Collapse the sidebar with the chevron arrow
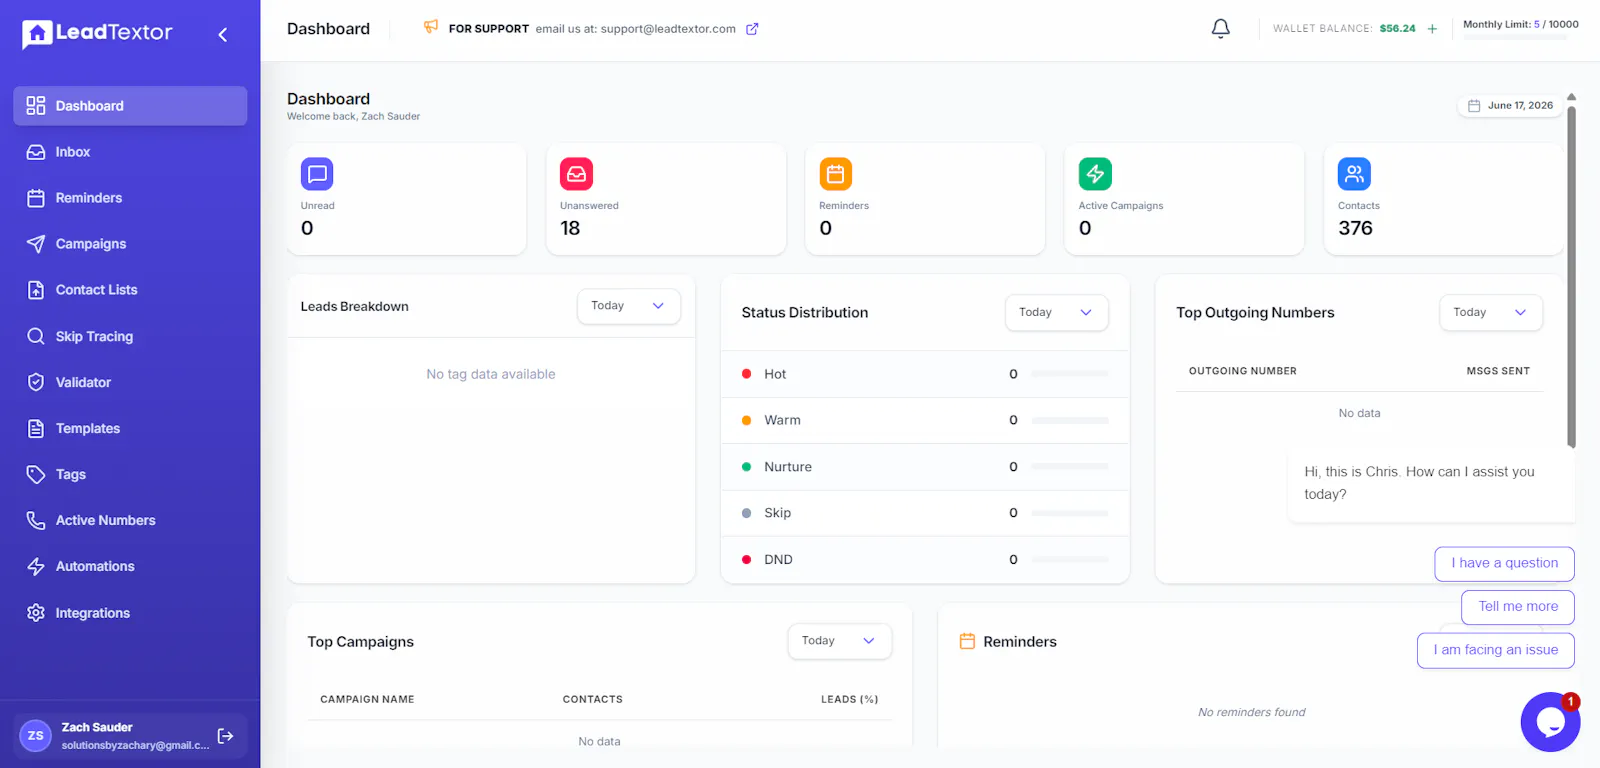Screen dimensions: 1600x768 pos(223,35)
